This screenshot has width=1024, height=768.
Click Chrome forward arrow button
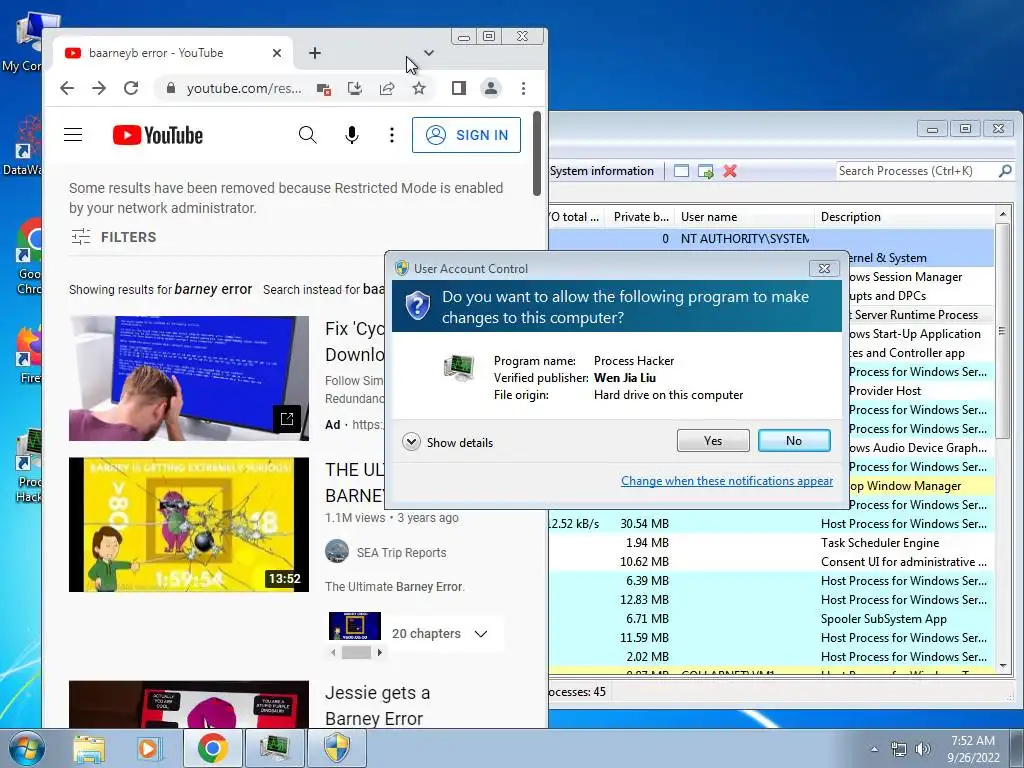point(99,88)
